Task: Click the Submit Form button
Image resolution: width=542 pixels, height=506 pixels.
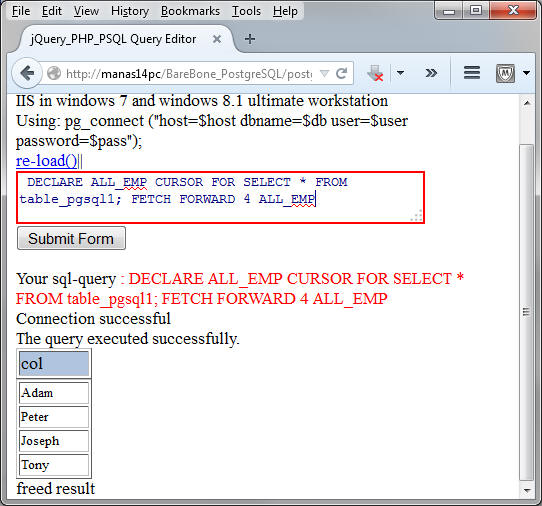Action: point(71,238)
